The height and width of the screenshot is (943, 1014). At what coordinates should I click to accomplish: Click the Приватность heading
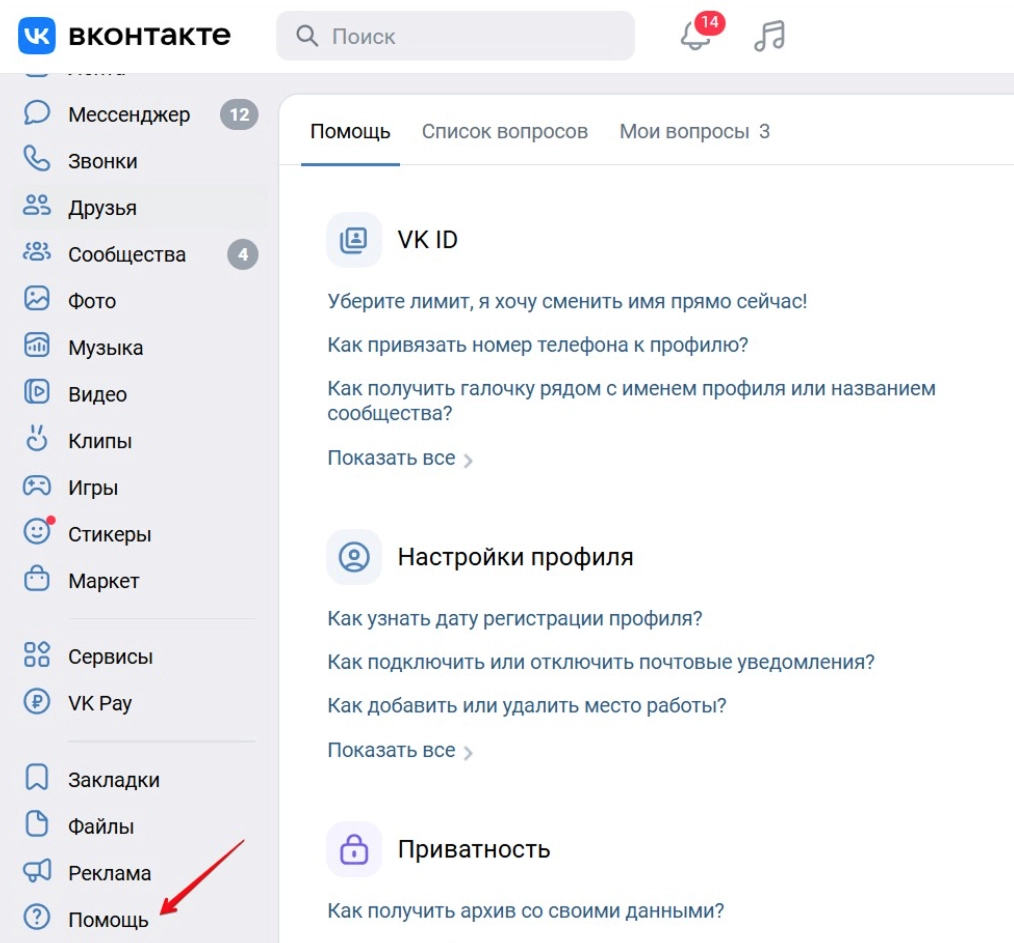click(474, 849)
